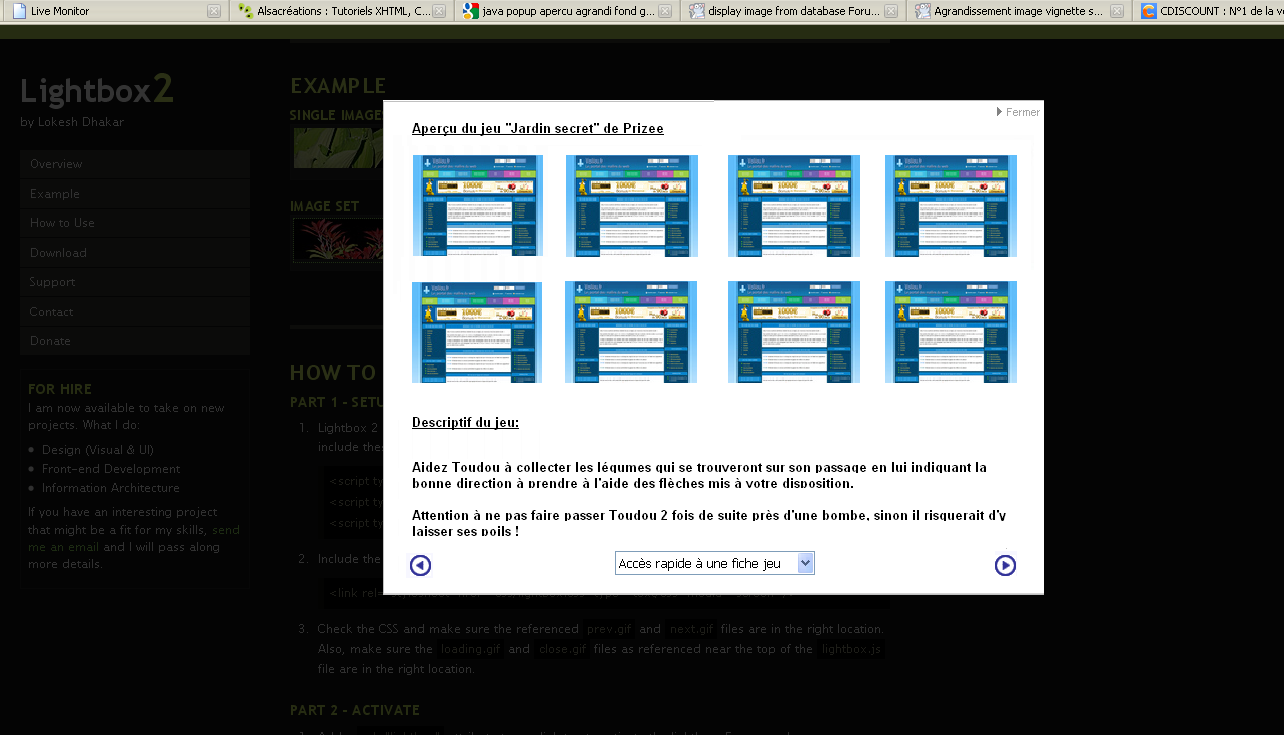The image size is (1284, 735).
Task: Click the CDISCOUNT tab favicon
Action: 1149,11
